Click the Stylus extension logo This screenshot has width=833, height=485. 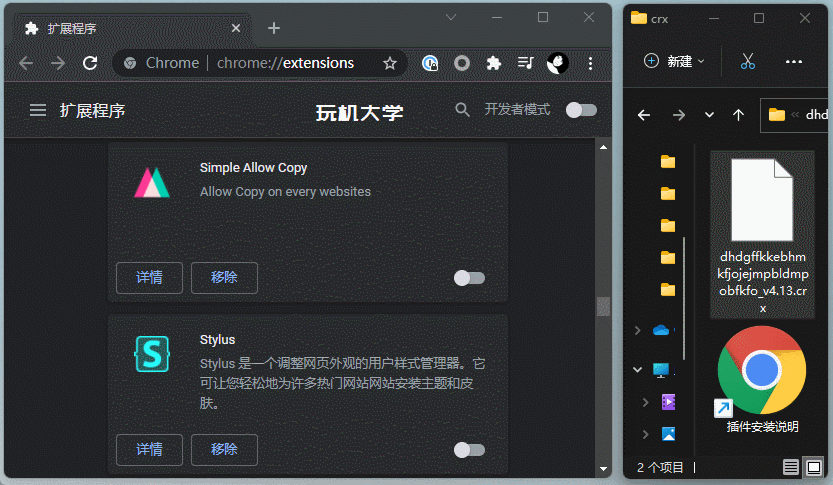(x=152, y=354)
